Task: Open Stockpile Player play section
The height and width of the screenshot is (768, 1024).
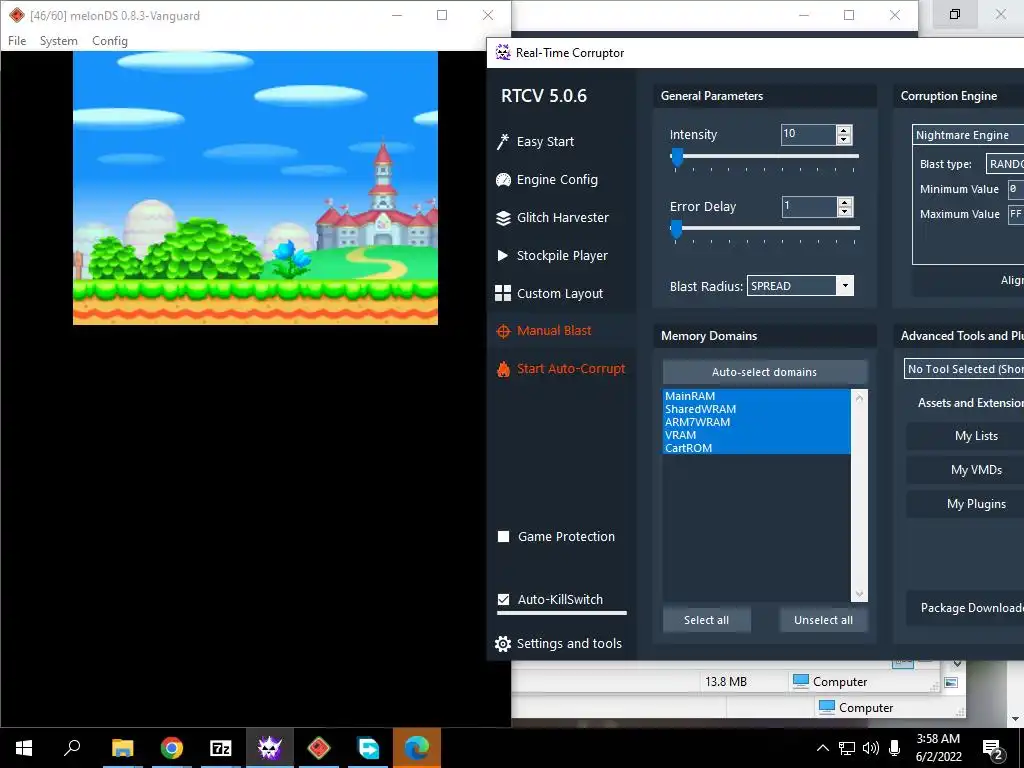Action: click(x=552, y=255)
